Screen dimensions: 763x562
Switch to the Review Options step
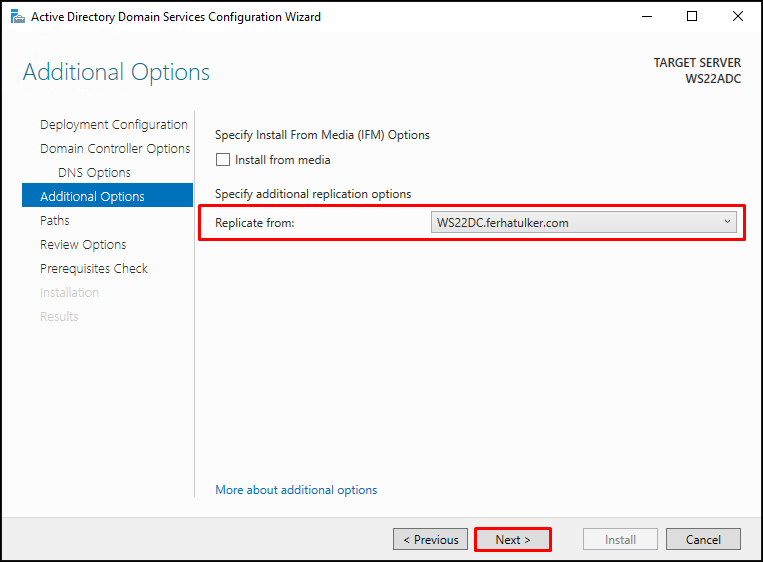[83, 245]
